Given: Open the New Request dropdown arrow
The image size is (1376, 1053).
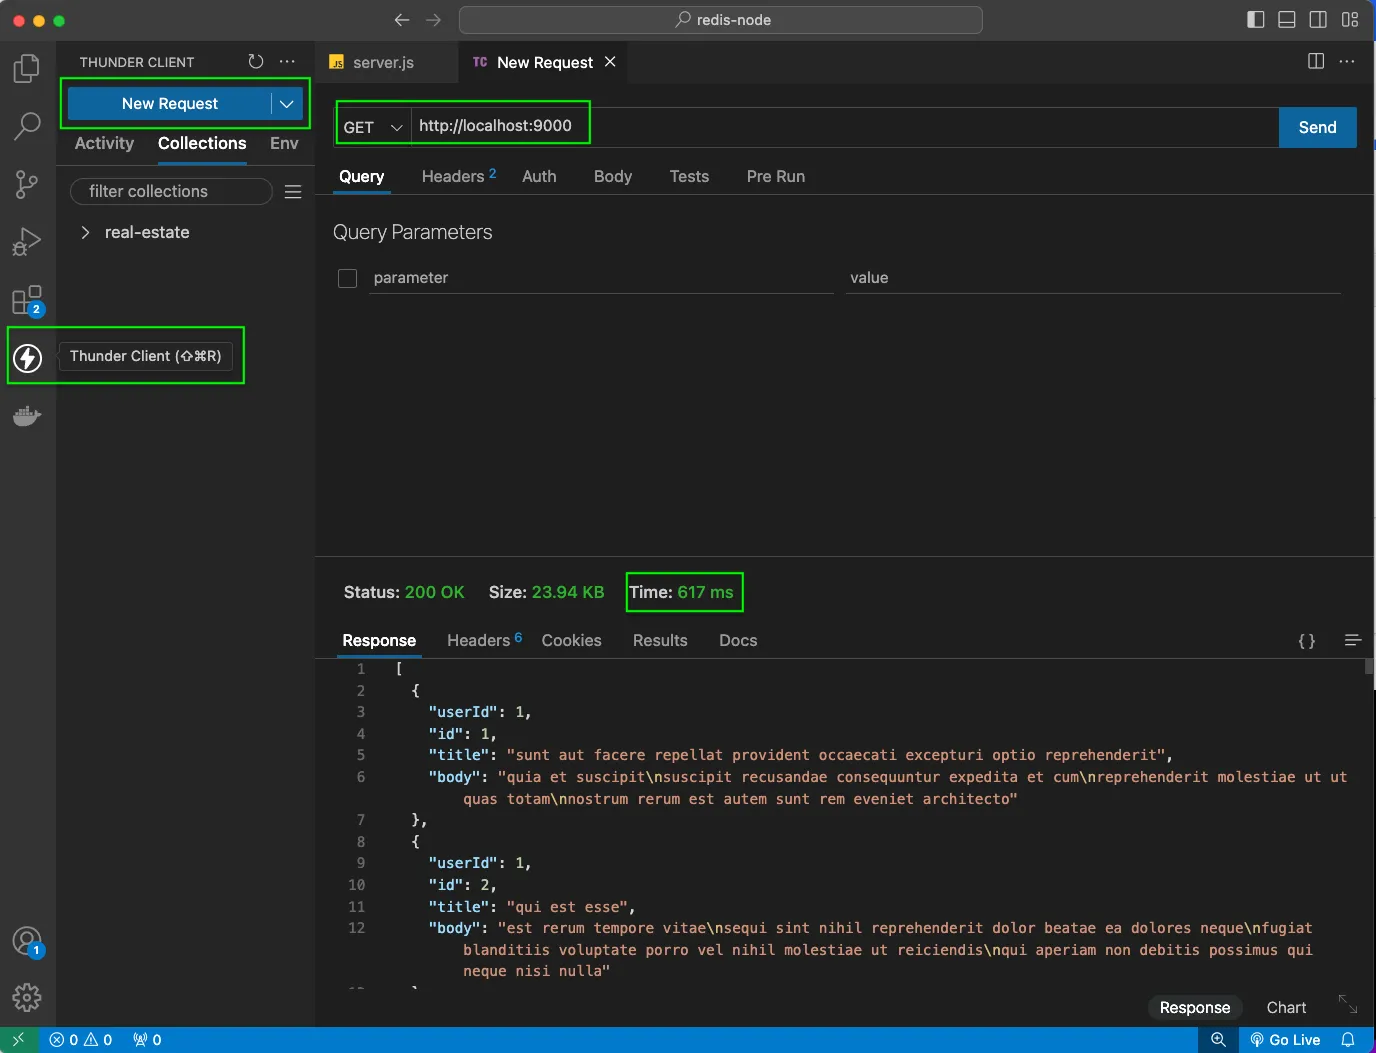Looking at the screenshot, I should tap(287, 104).
